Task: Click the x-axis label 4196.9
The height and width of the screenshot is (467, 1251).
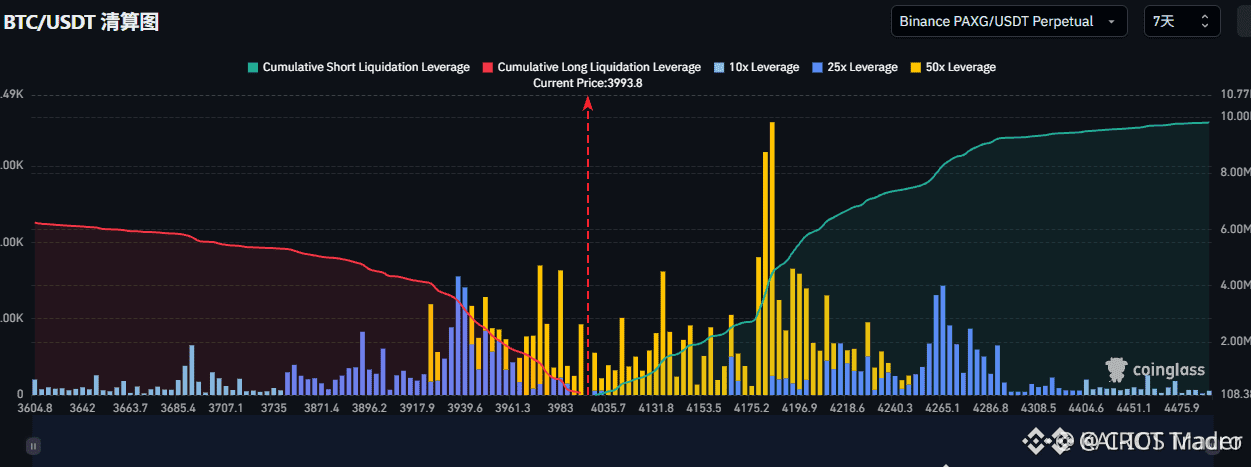Action: [800, 408]
